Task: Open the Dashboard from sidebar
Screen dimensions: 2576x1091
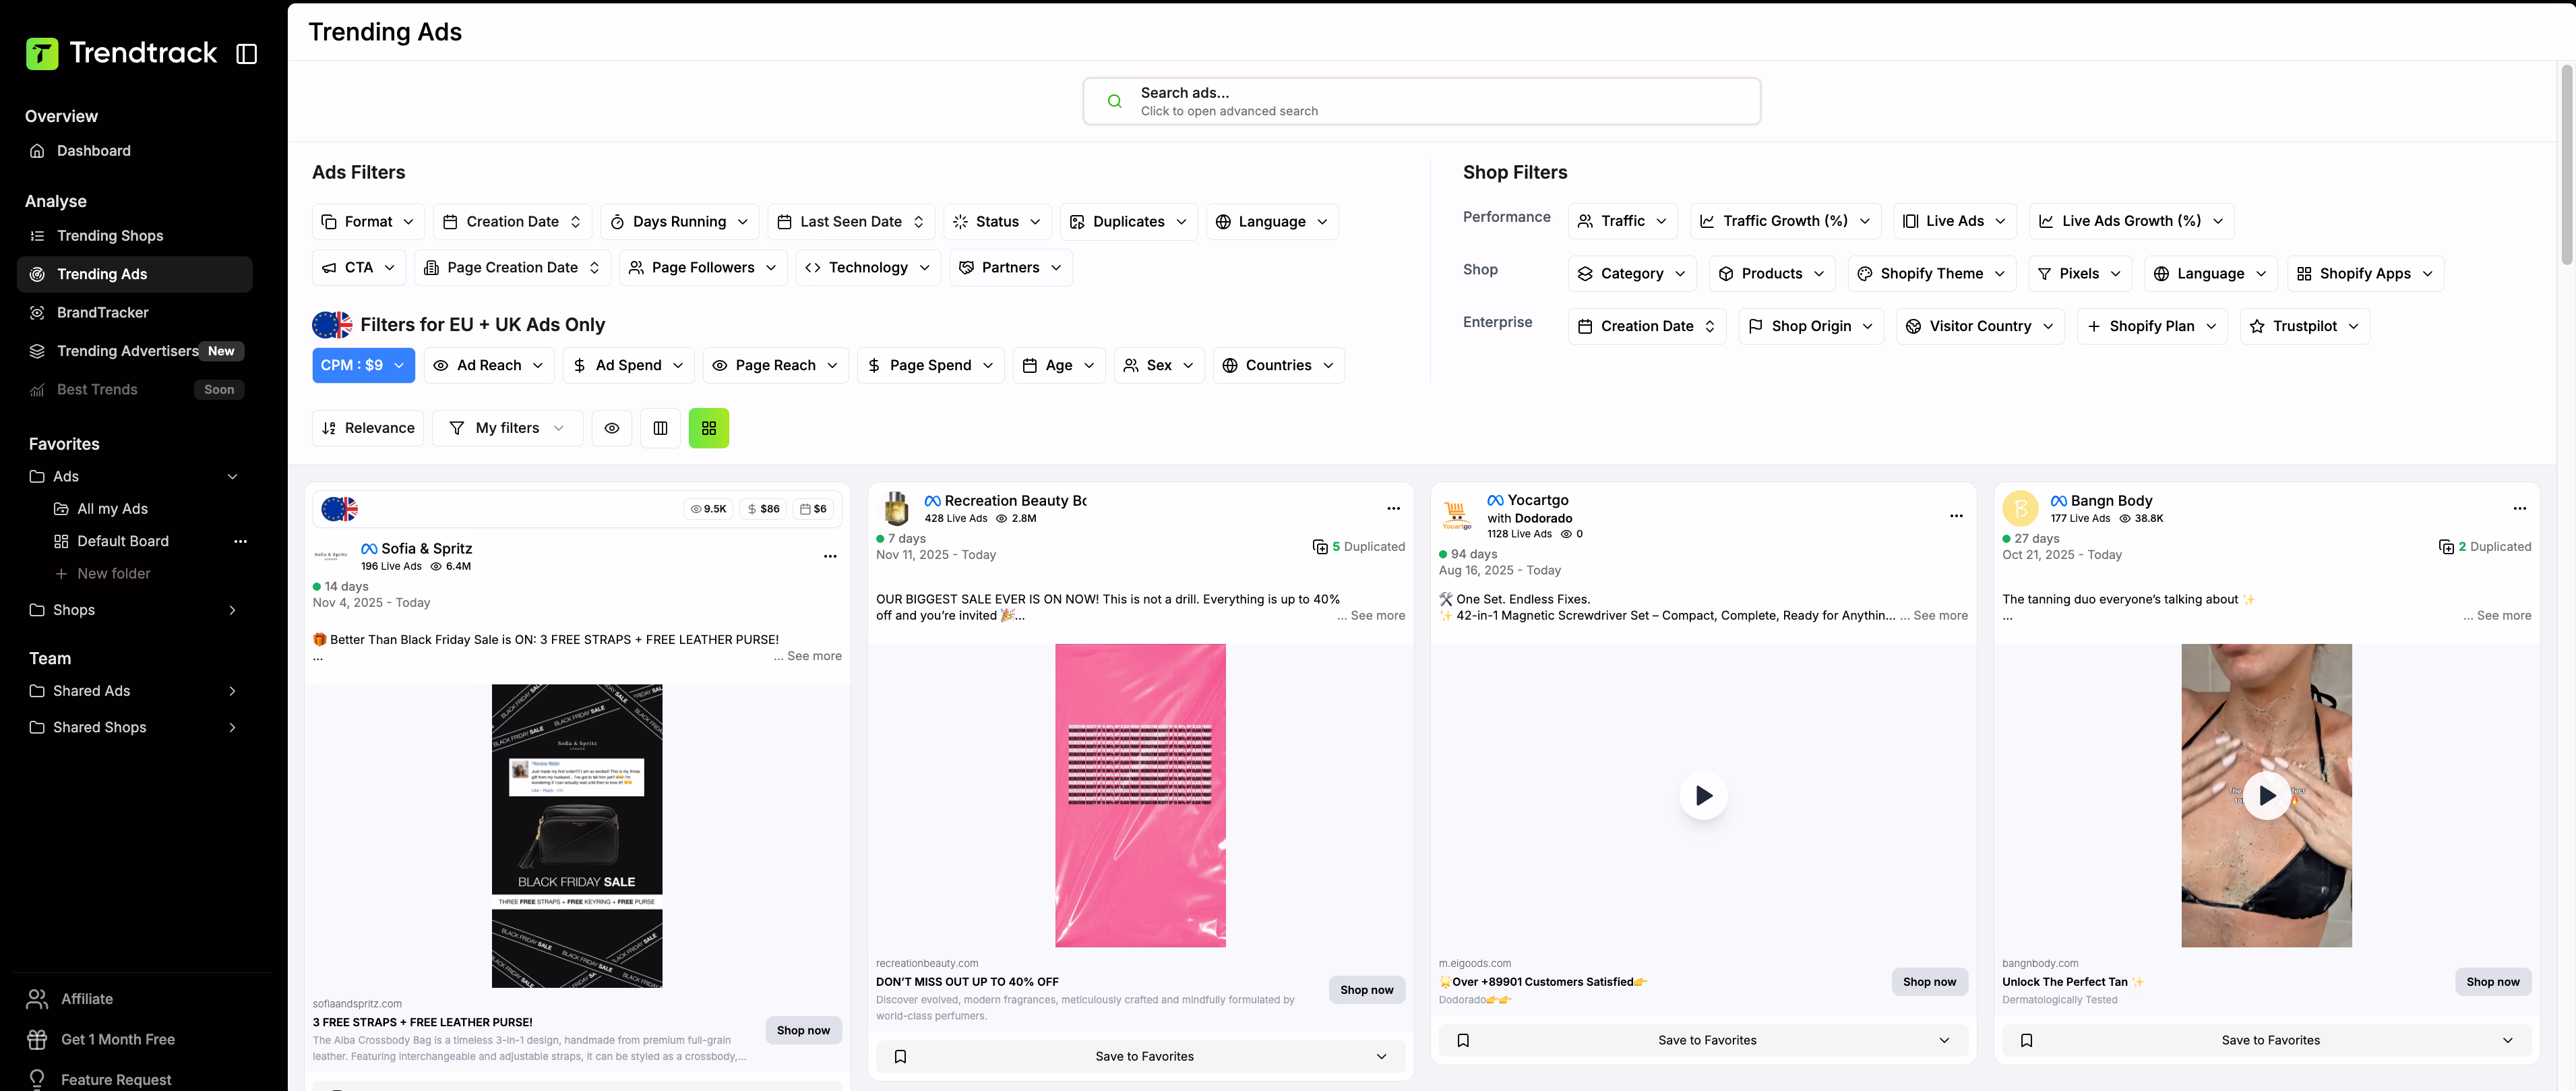Action: coord(94,150)
